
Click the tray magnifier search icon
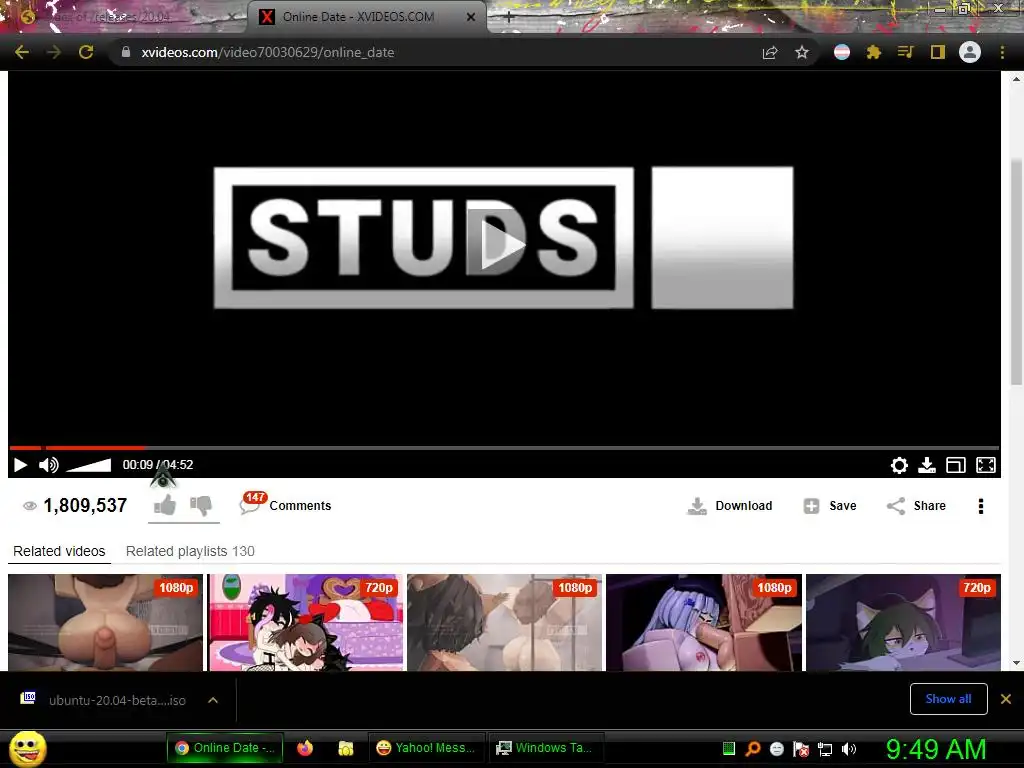(x=753, y=749)
